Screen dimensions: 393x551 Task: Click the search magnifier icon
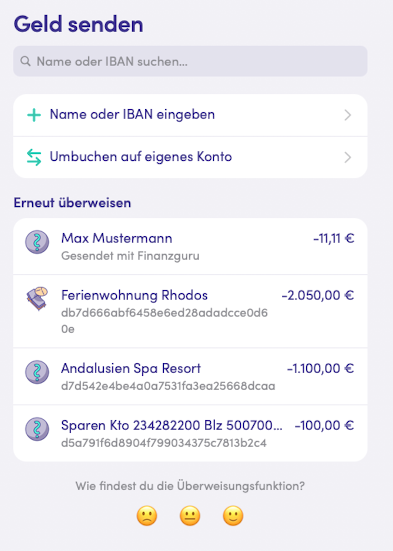pyautogui.click(x=25, y=61)
